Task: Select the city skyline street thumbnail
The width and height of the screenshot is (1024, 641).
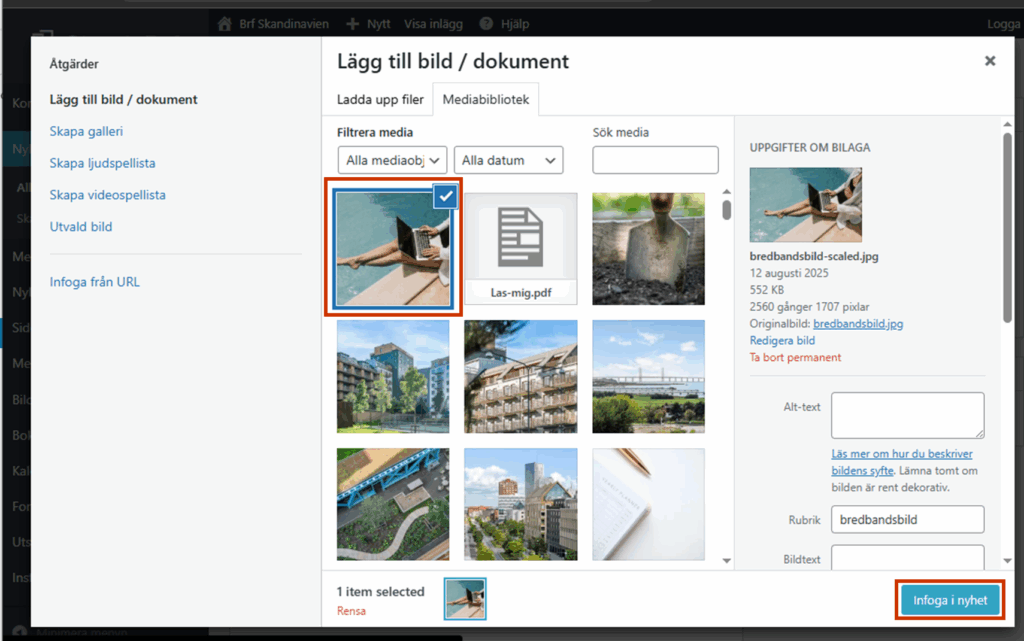Action: click(x=520, y=504)
